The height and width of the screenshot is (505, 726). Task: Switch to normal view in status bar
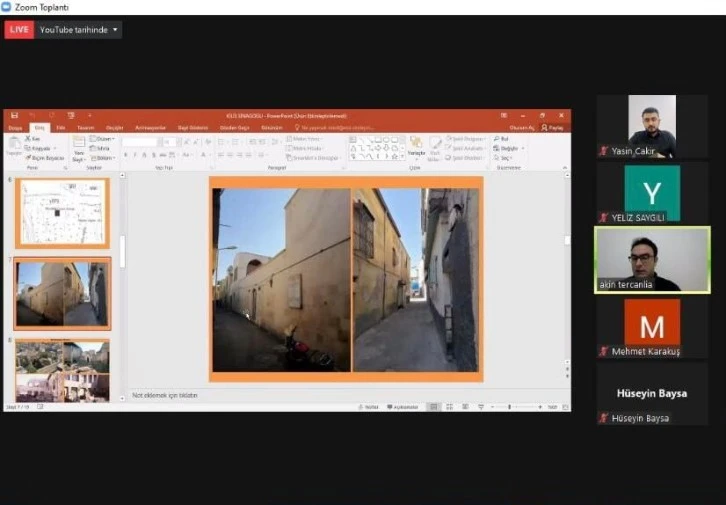click(x=433, y=407)
